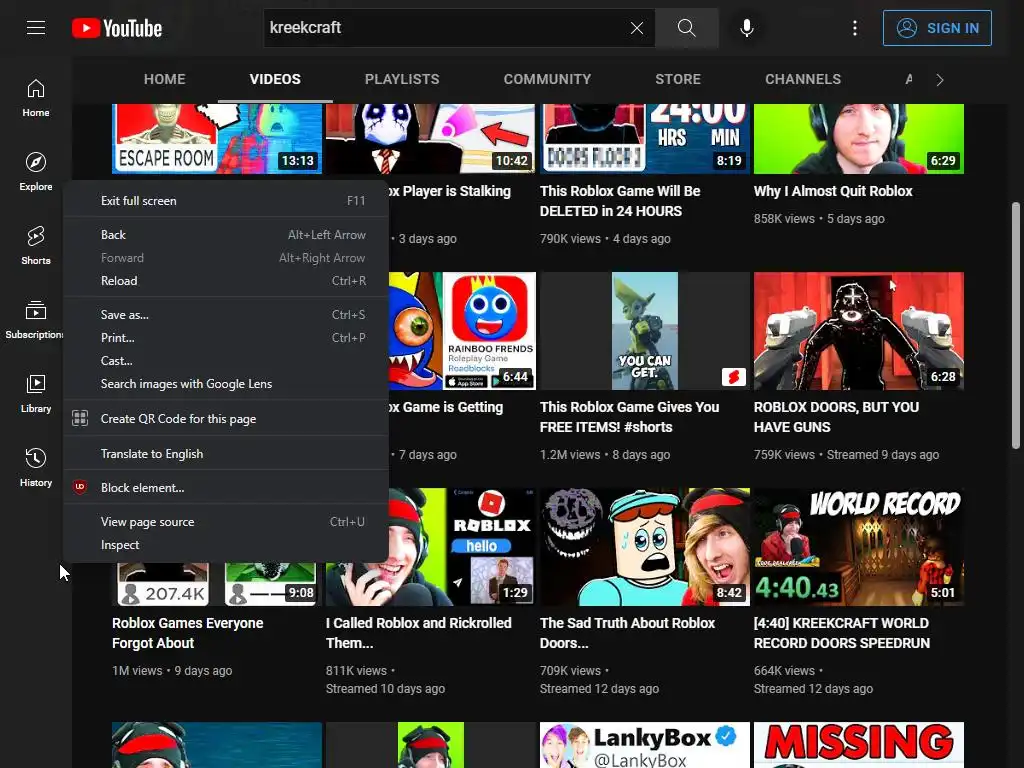Screen dimensions: 1024x768
Task: Select Create QR Code for this page
Action: [x=226, y=419]
